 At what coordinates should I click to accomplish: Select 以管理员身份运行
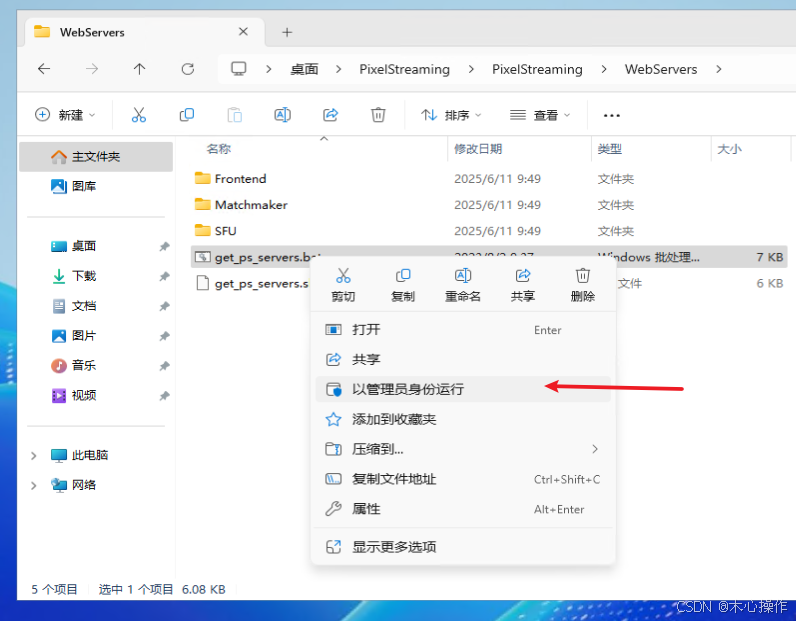[x=463, y=389]
